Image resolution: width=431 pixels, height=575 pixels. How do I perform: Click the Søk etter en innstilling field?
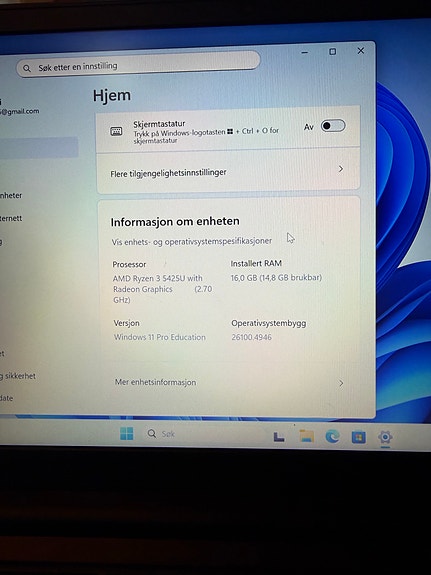pos(138,64)
